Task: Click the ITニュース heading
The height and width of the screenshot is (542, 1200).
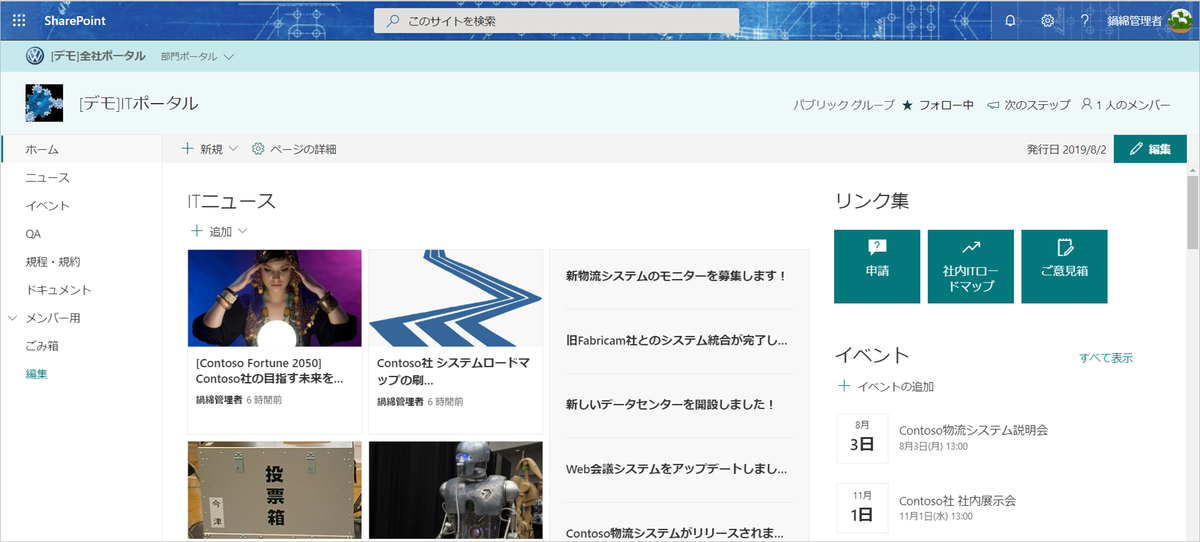Action: 231,201
